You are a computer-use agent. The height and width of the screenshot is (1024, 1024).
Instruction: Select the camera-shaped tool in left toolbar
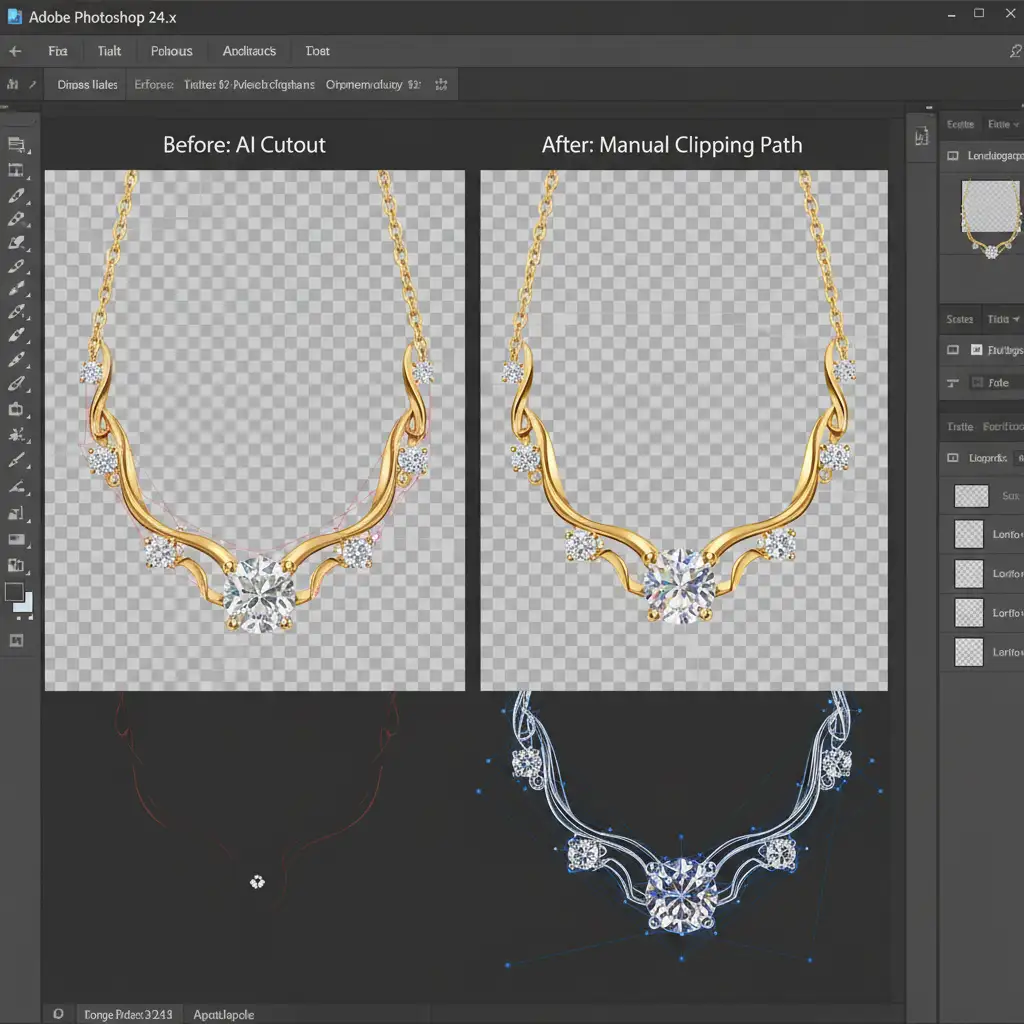click(x=15, y=409)
